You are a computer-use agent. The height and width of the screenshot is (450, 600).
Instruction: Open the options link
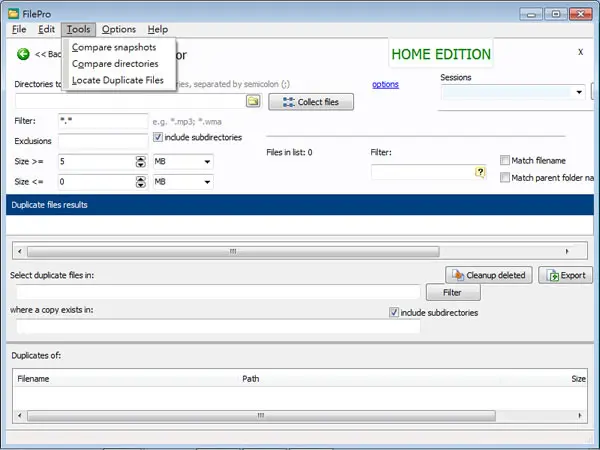pos(385,84)
